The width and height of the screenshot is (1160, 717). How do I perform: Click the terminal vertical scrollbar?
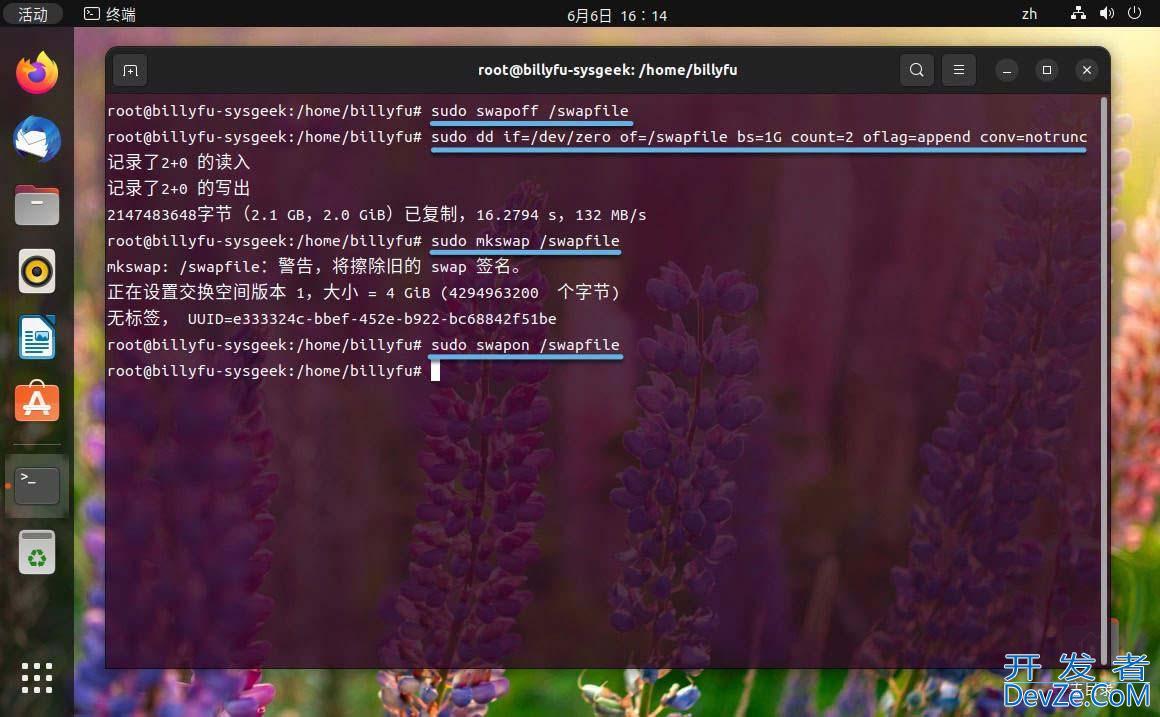tap(1104, 379)
